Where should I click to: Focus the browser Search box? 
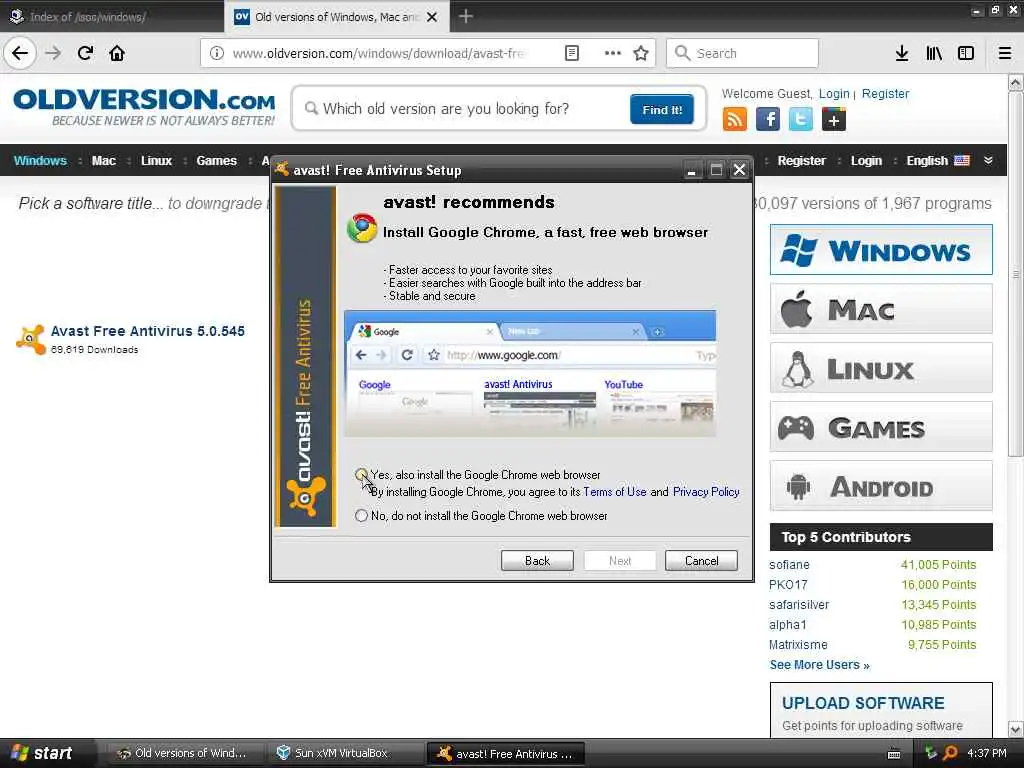click(x=742, y=53)
